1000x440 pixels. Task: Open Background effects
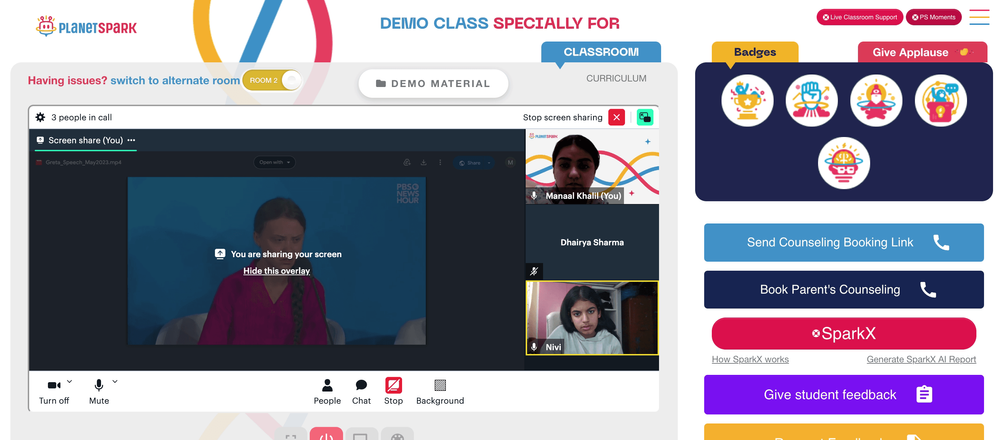pyautogui.click(x=440, y=392)
